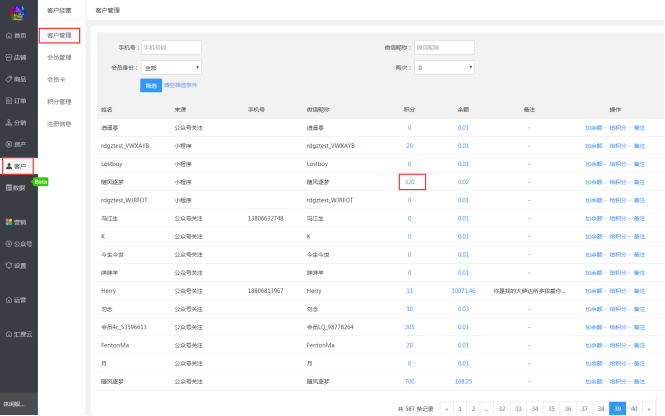Viewport: 665px width, 416px height.
Task: Open 商品 products sidebar item
Action: 17,78
